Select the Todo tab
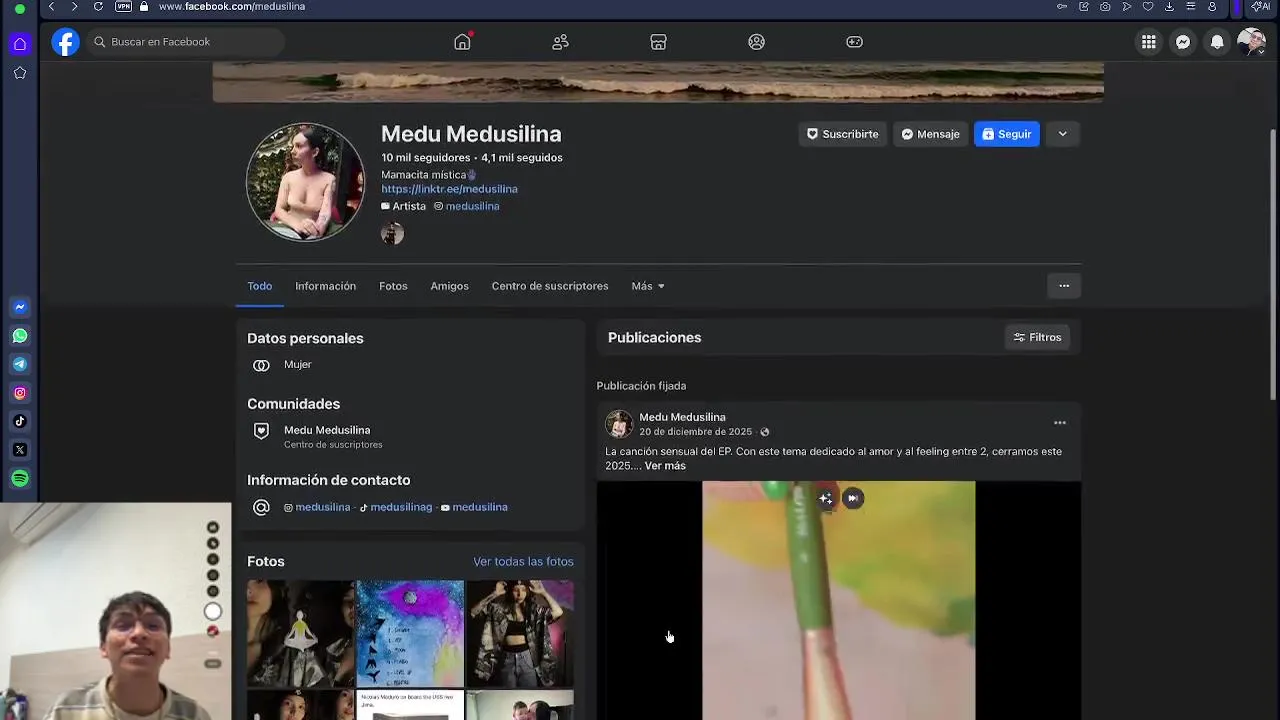1280x720 pixels. pos(260,286)
